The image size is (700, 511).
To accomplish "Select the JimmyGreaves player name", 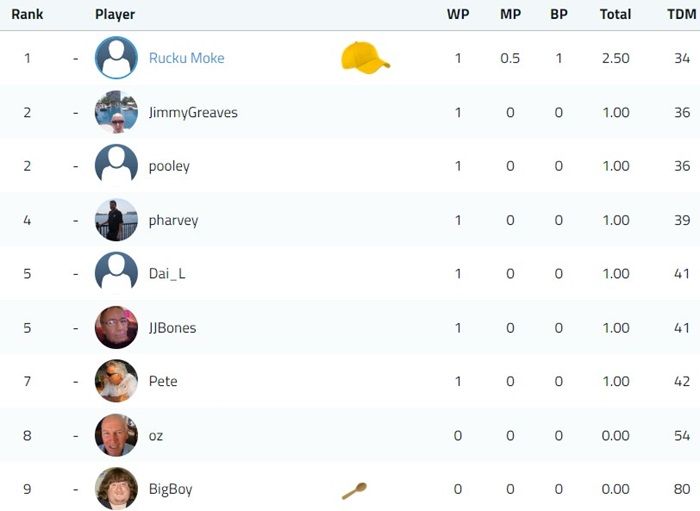I will [x=193, y=112].
